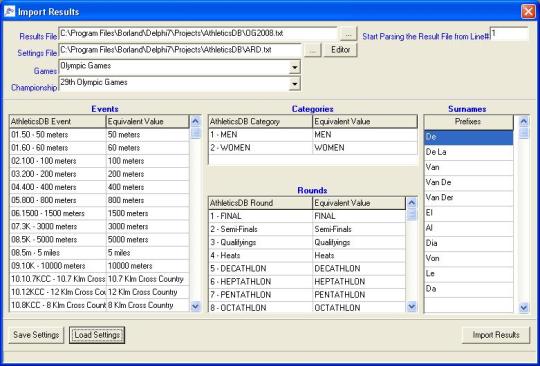
Task: Click AthleticsDB Category column header
Action: [260, 122]
